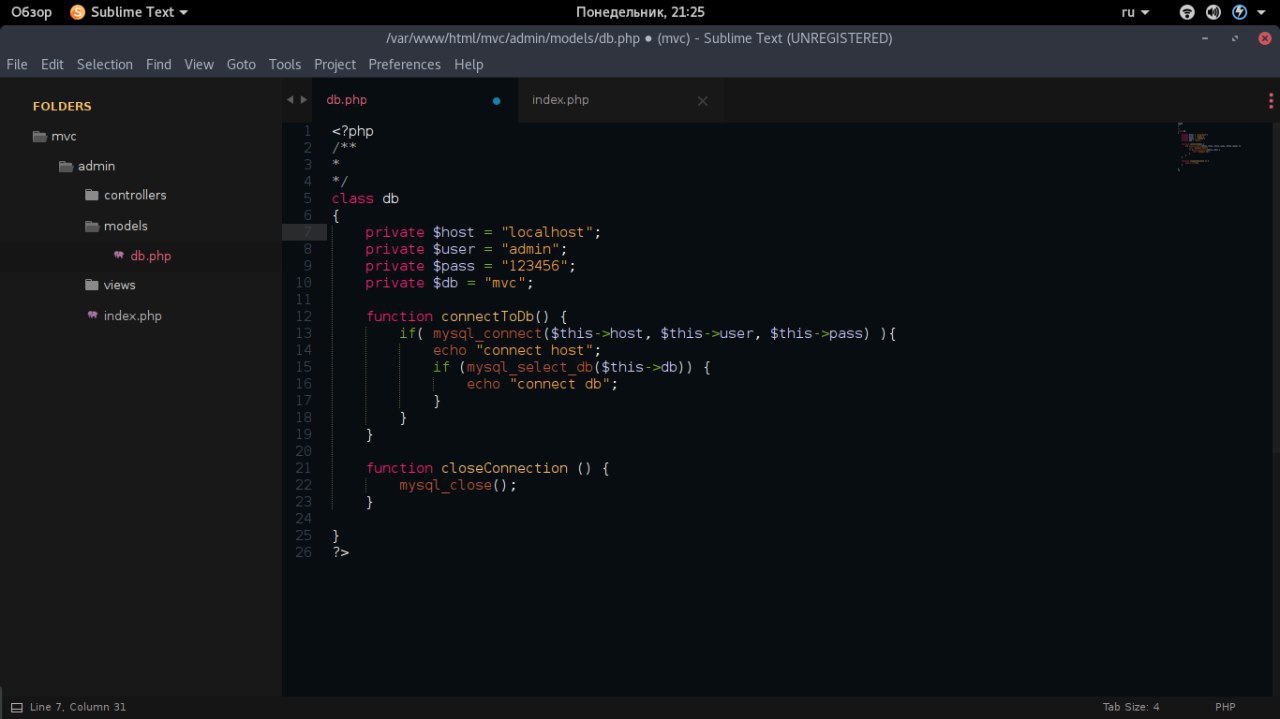Open the ru keyboard layout dropdown
Image resolution: width=1280 pixels, height=719 pixels.
(x=1134, y=12)
